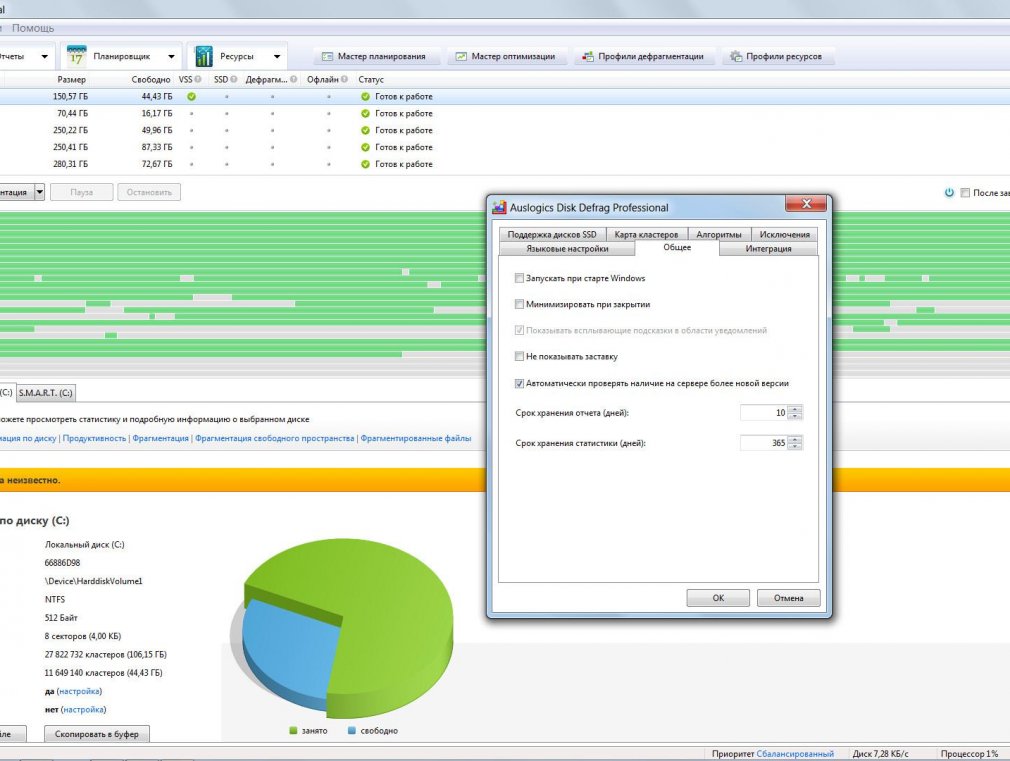Click the status icon in the 250,41 ГБ row
This screenshot has width=1010, height=761.
coord(365,147)
